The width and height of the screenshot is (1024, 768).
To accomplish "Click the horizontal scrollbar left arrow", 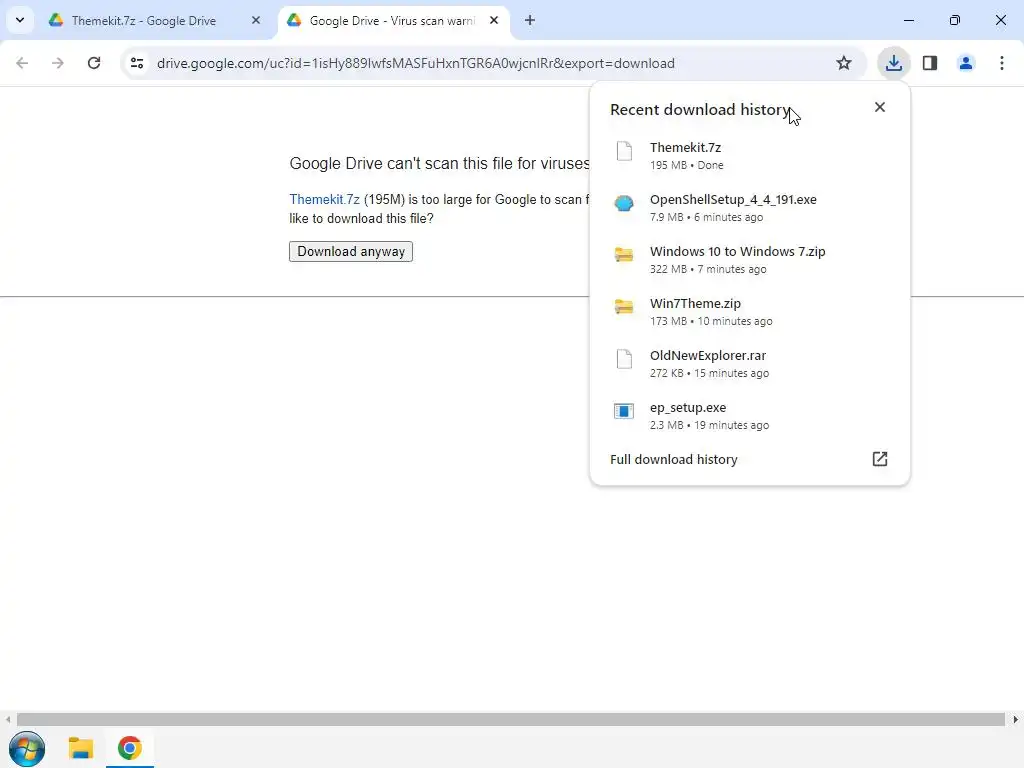I will pyautogui.click(x=8, y=719).
